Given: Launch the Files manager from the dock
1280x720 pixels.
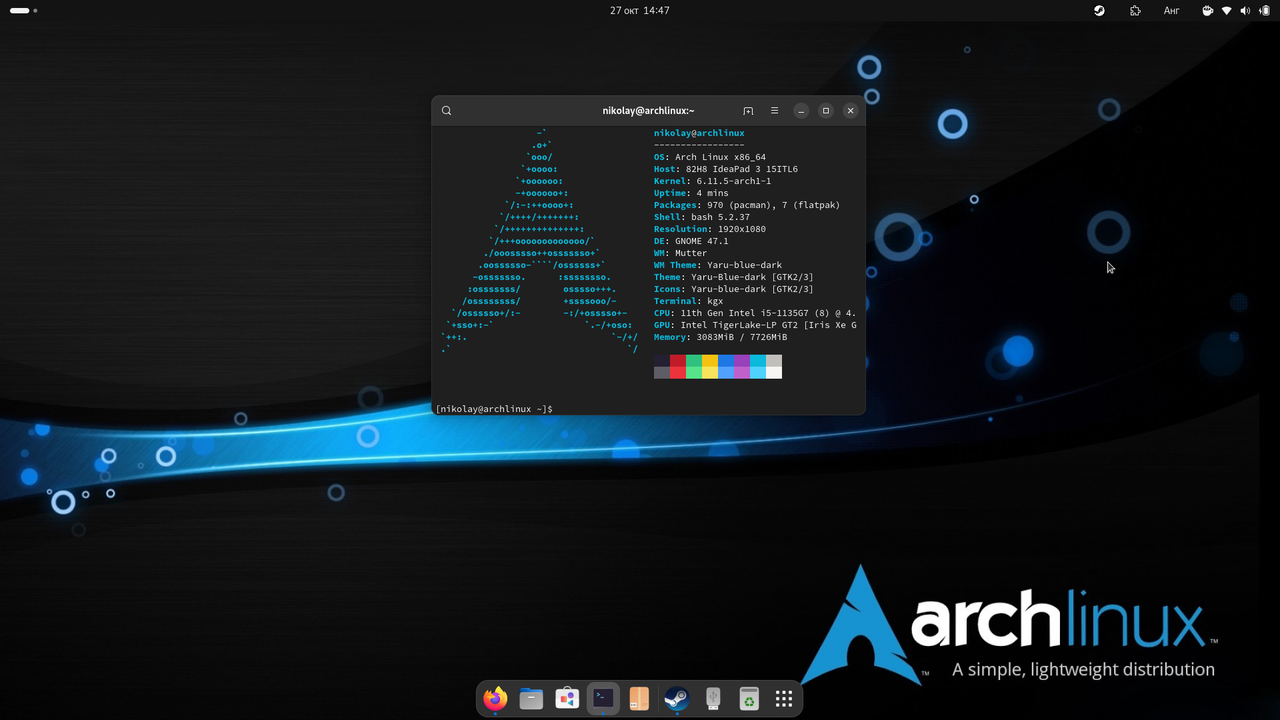Looking at the screenshot, I should (x=531, y=699).
